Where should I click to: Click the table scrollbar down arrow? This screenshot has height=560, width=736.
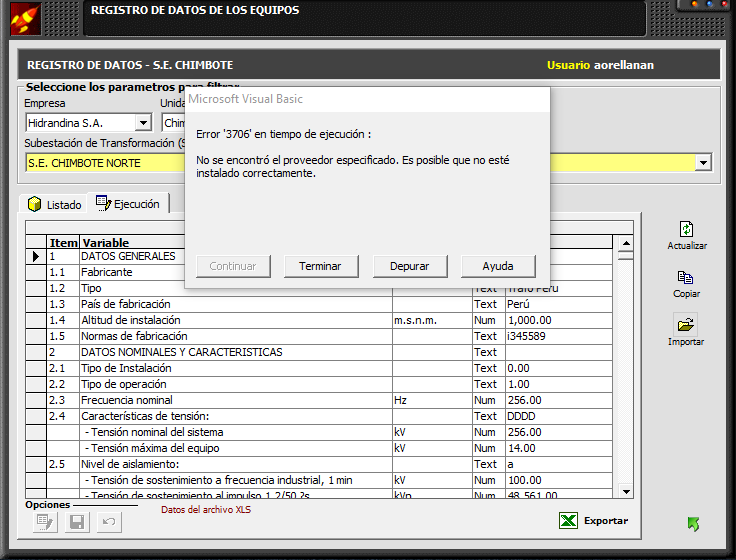click(x=626, y=491)
